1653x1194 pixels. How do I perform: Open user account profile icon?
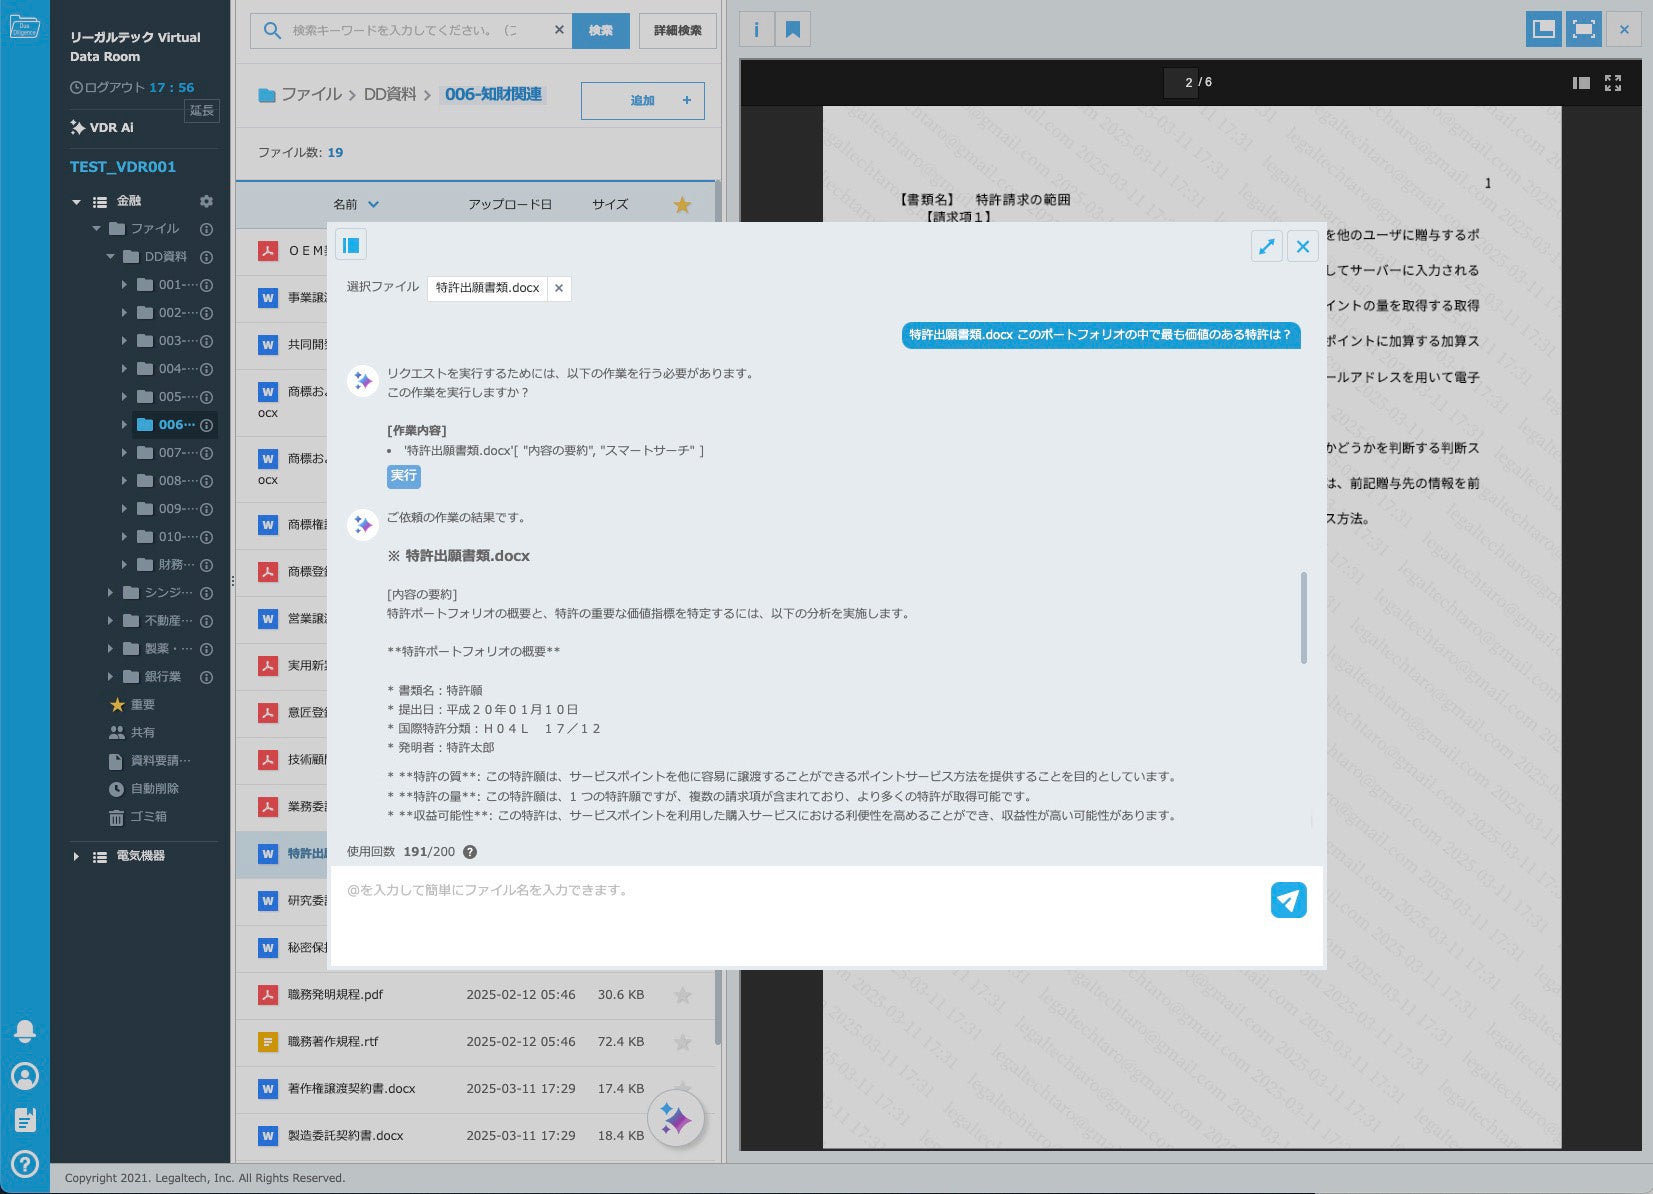tap(25, 1076)
